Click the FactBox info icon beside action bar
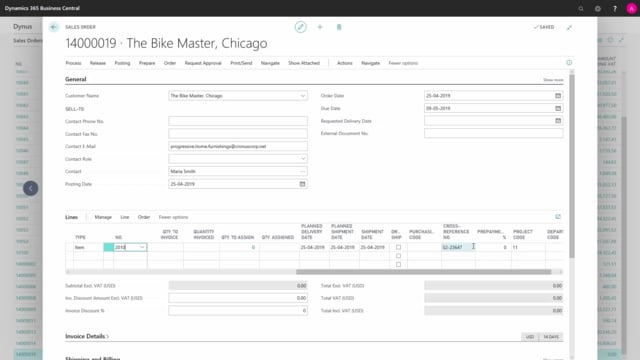This screenshot has height=360, width=640. click(569, 62)
